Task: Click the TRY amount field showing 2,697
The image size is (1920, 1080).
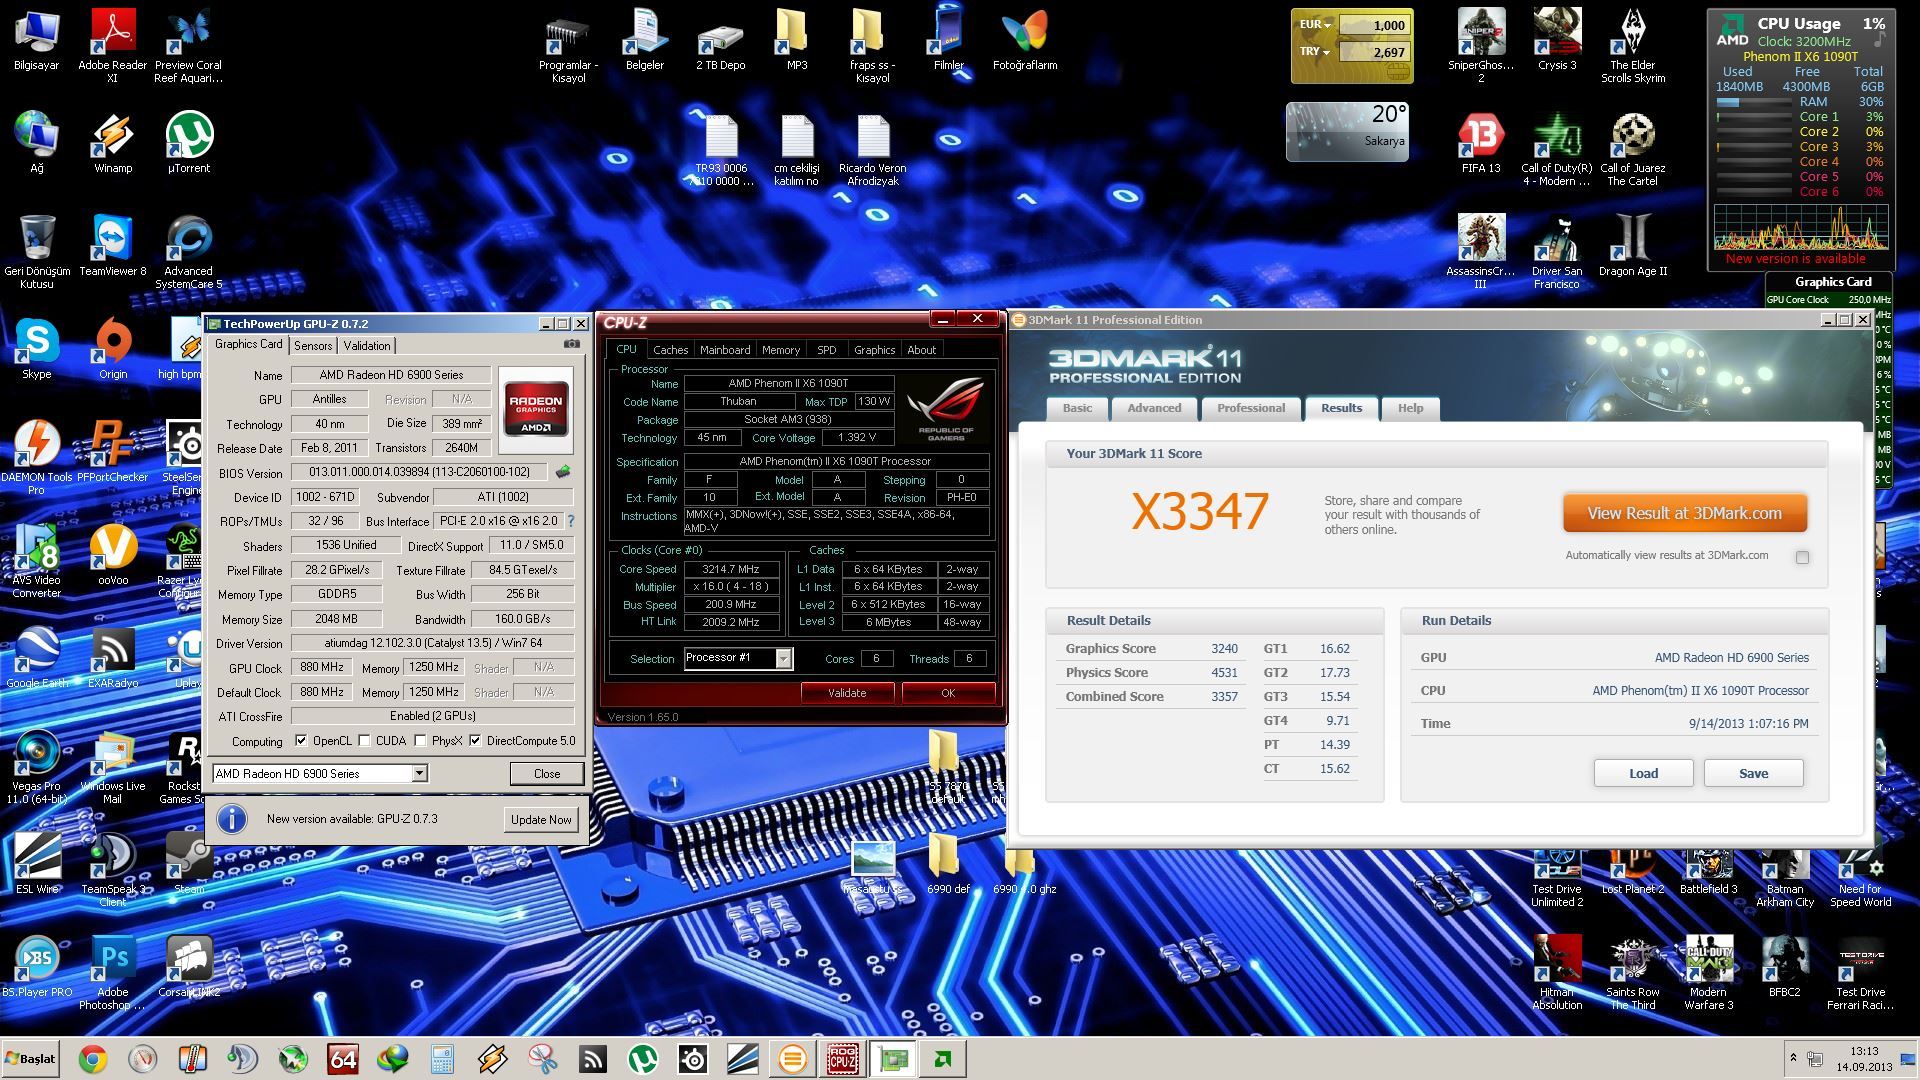Action: tap(1374, 52)
